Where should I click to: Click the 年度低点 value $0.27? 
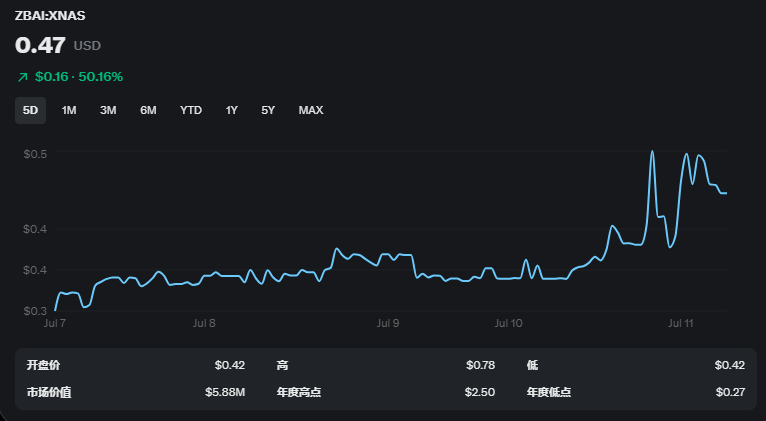730,392
